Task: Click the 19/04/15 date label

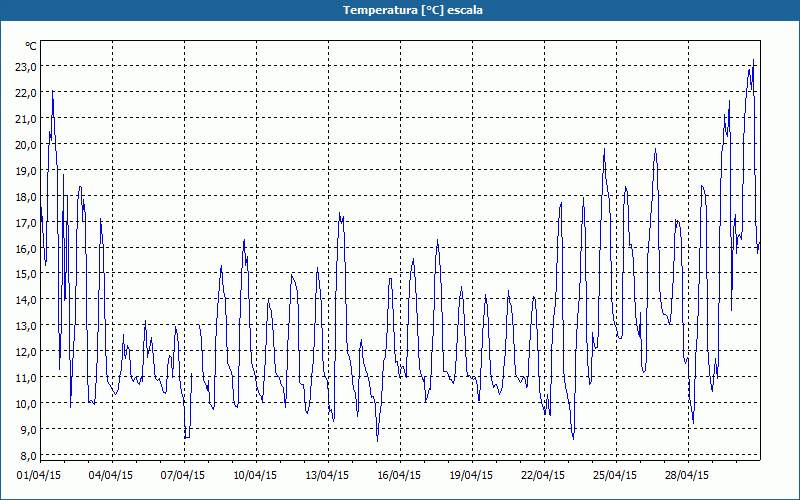Action: point(471,476)
